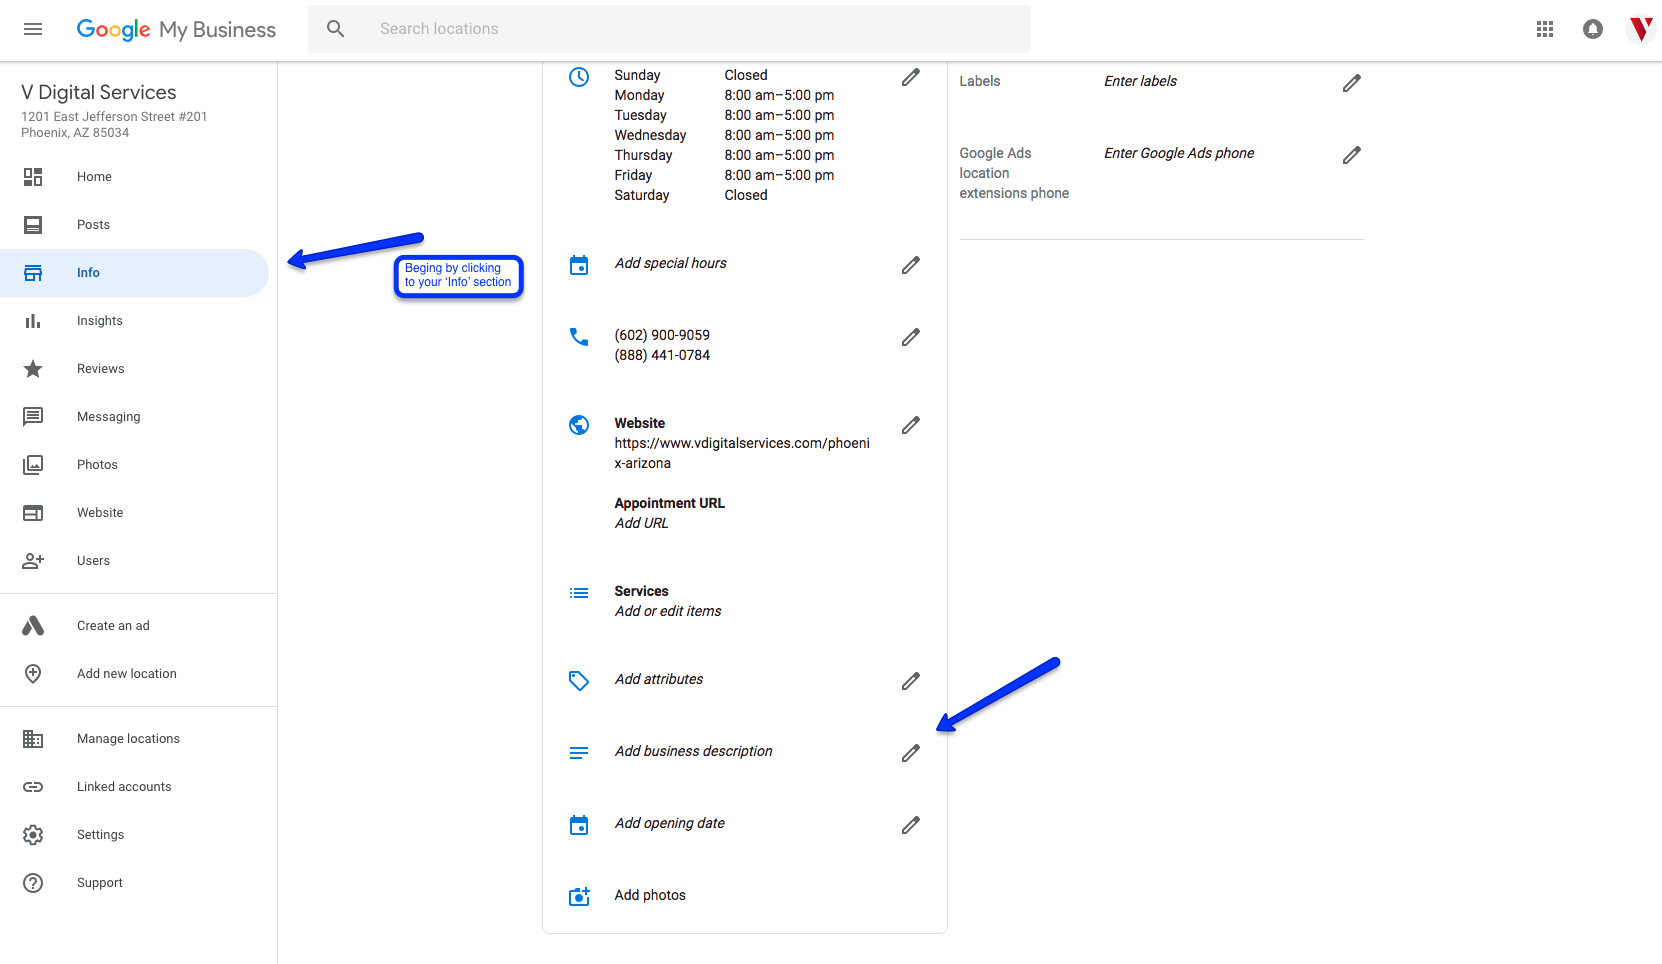Click the Enter Google Ads phone field
Viewport: 1662px width, 964px height.
point(1179,153)
